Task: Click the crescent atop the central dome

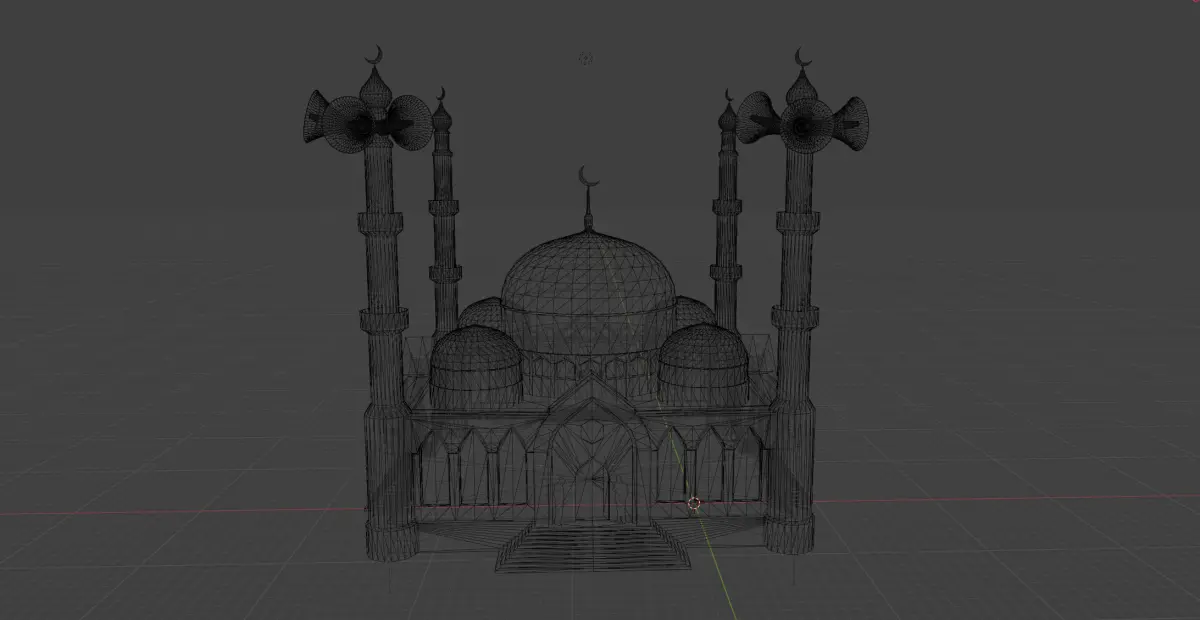Action: pos(589,178)
